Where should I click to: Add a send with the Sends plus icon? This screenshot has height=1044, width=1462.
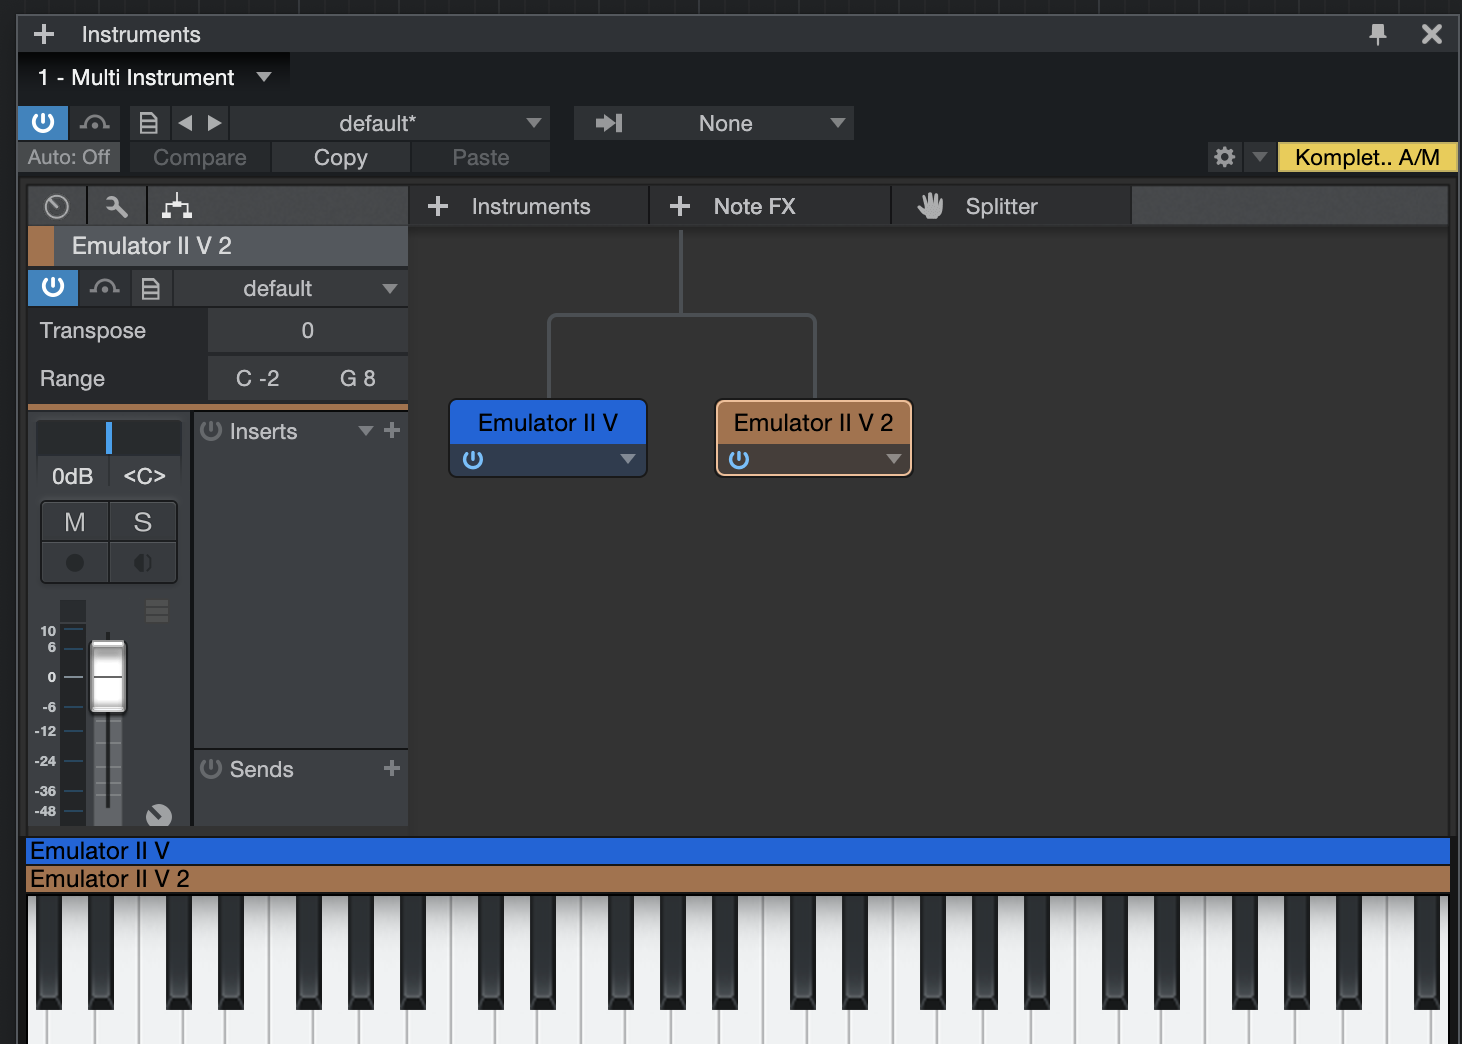392,768
